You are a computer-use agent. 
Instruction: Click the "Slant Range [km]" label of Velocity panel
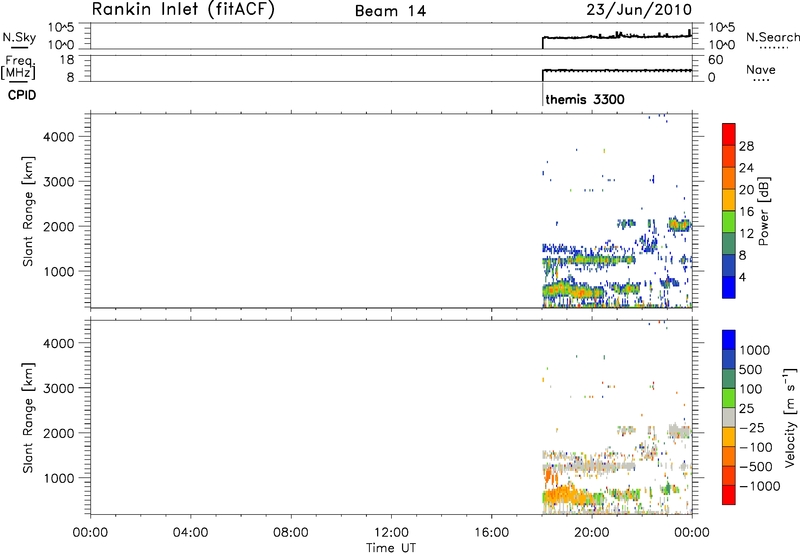(28, 418)
